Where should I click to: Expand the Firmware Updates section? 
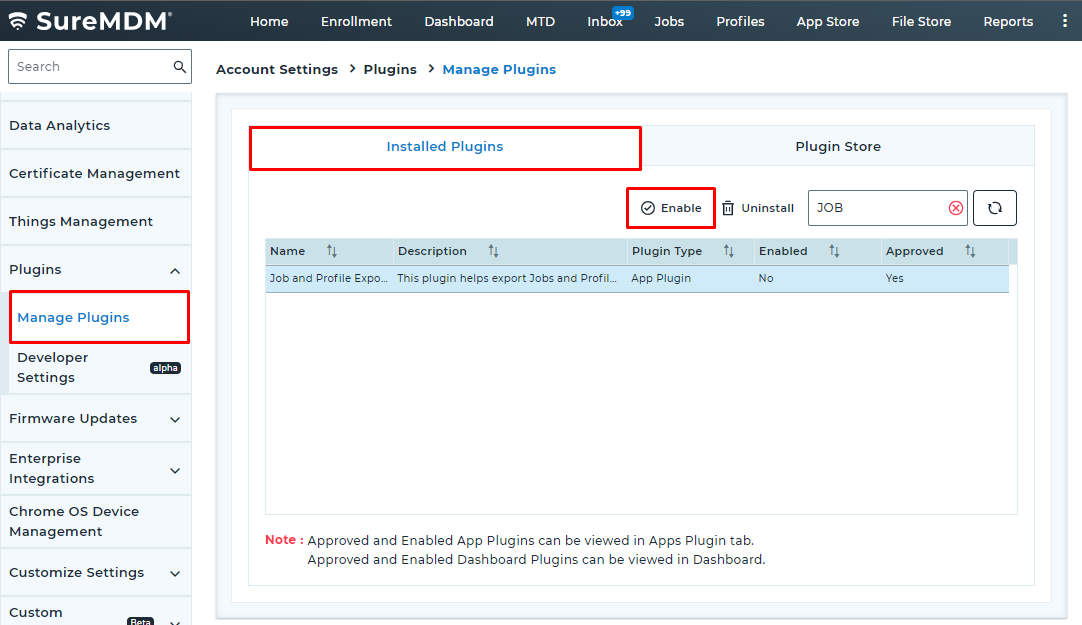point(175,418)
